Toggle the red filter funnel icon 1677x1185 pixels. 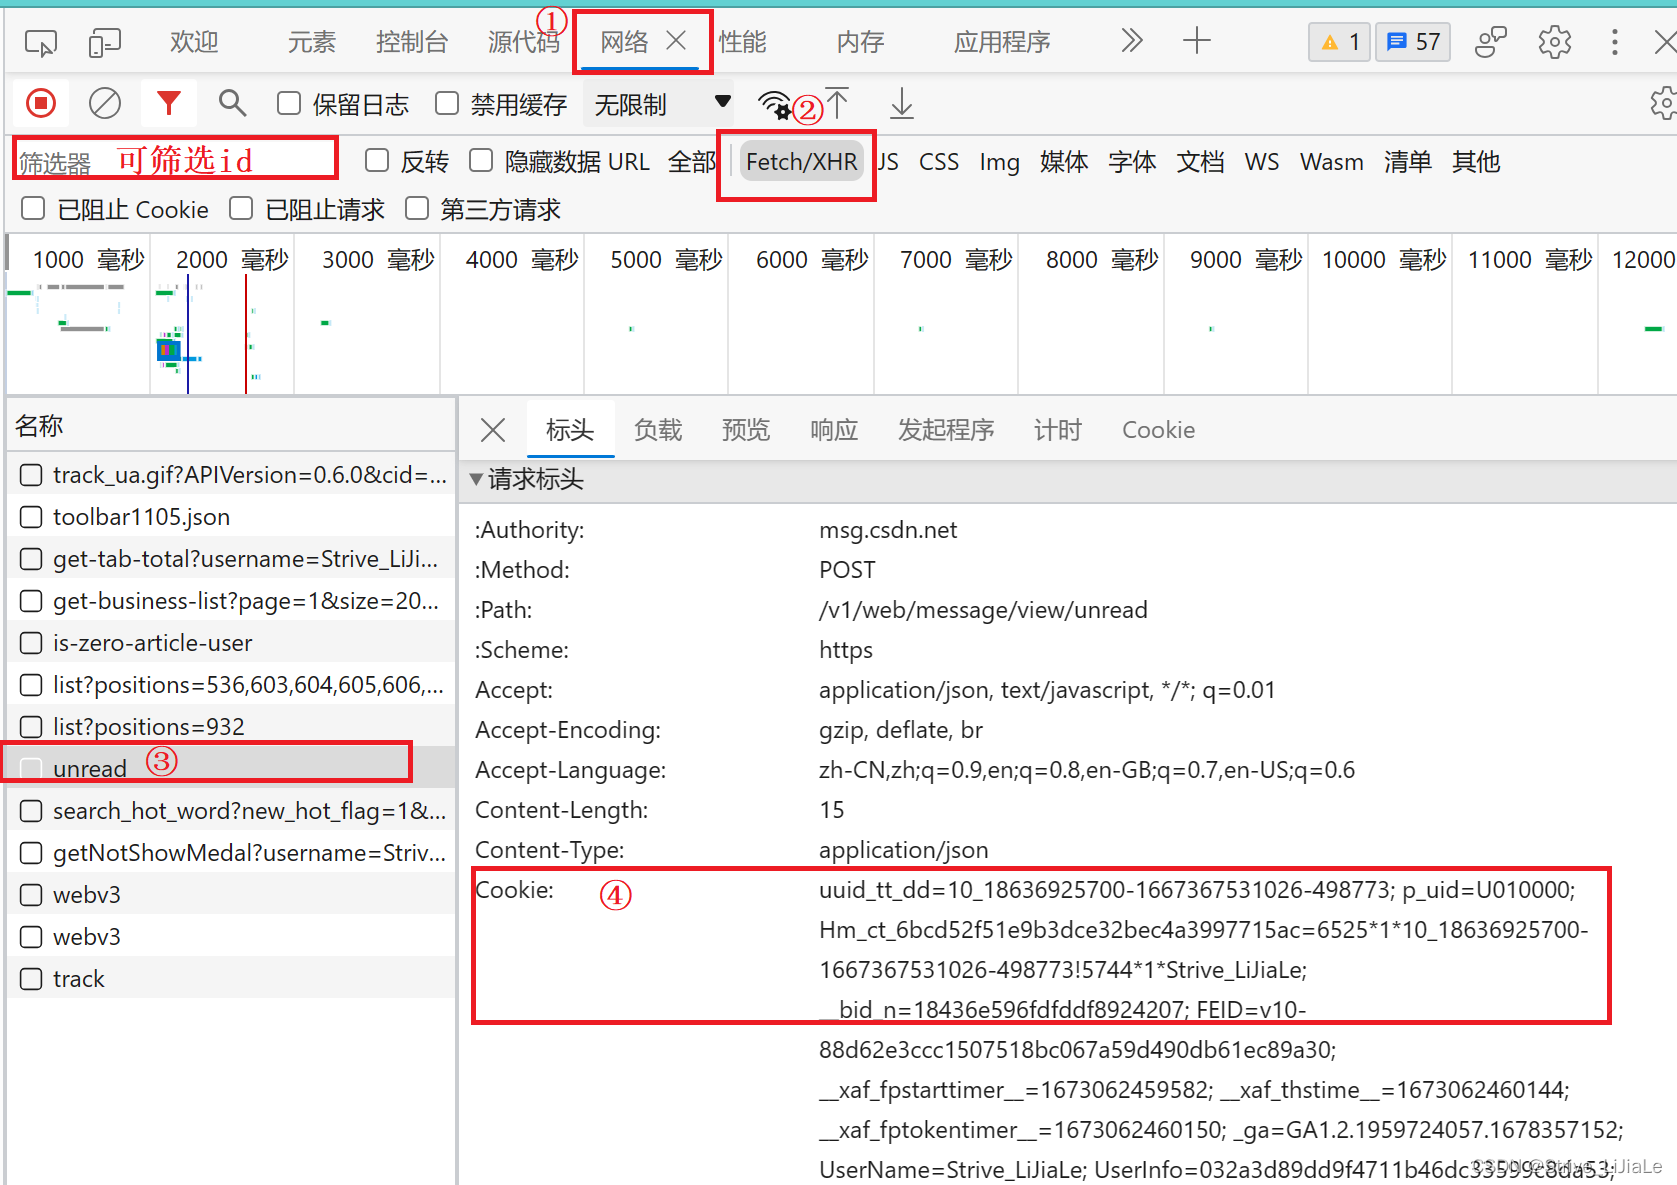coord(169,103)
